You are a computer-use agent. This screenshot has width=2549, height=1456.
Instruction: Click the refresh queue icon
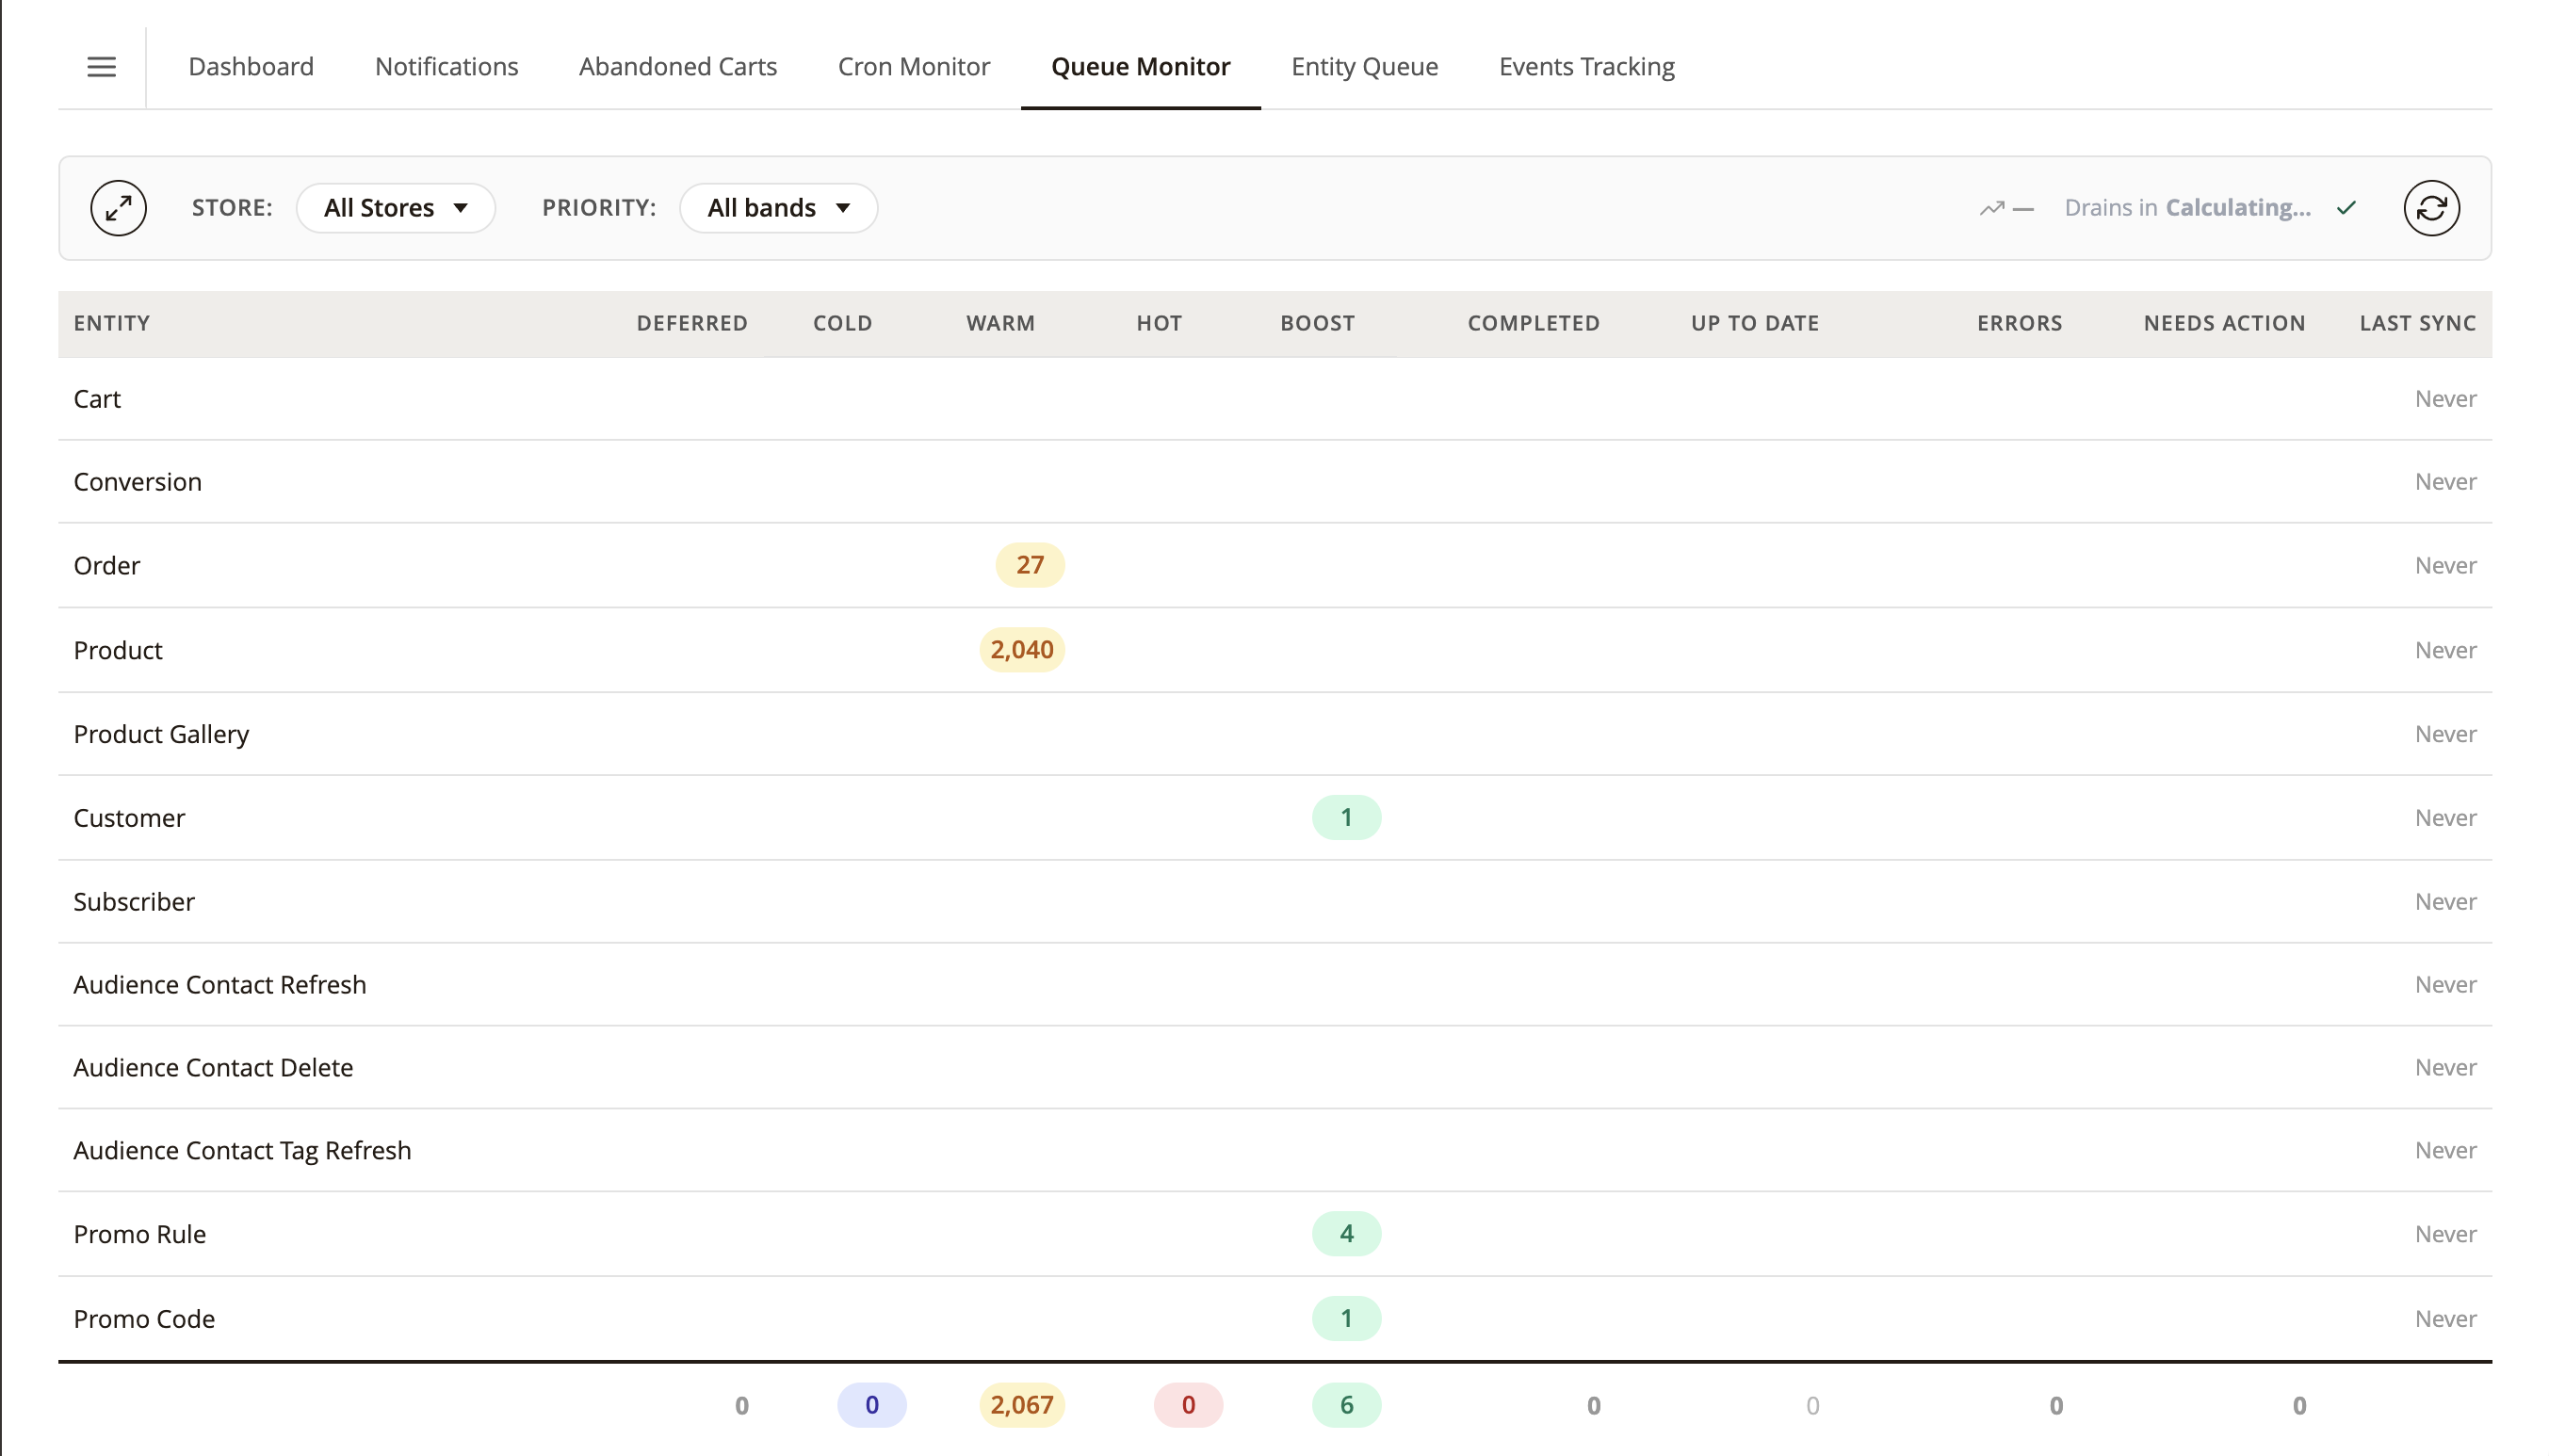[2431, 208]
